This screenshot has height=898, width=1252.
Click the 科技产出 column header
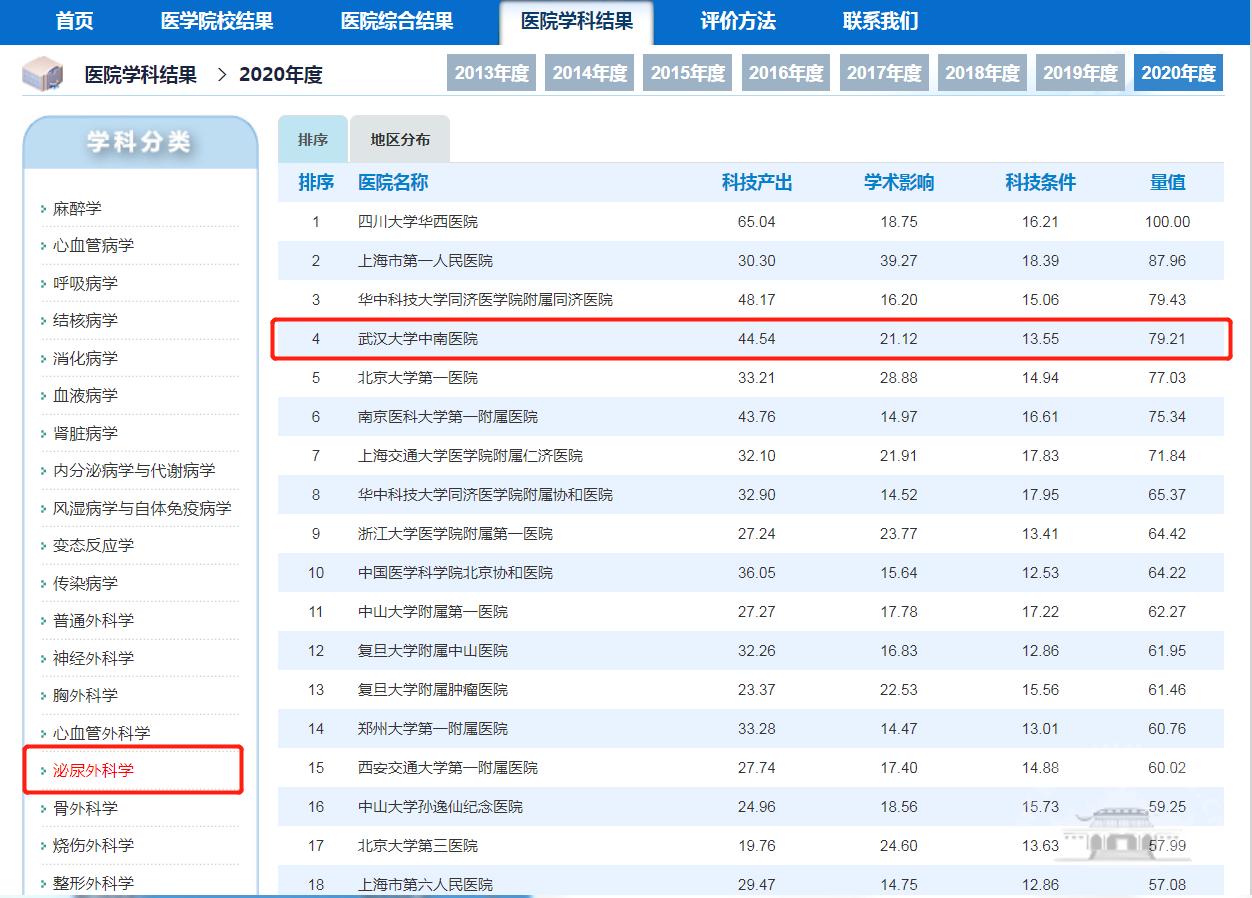pyautogui.click(x=757, y=182)
